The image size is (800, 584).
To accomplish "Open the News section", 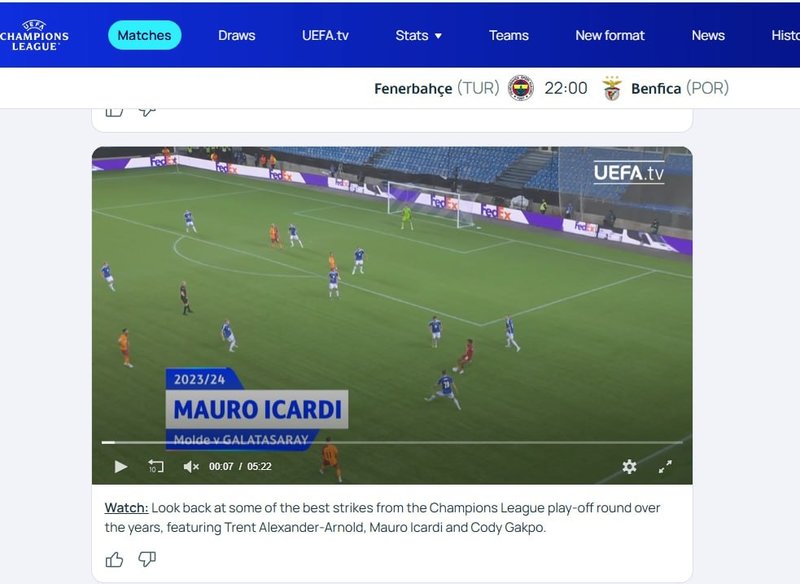I will pyautogui.click(x=708, y=35).
